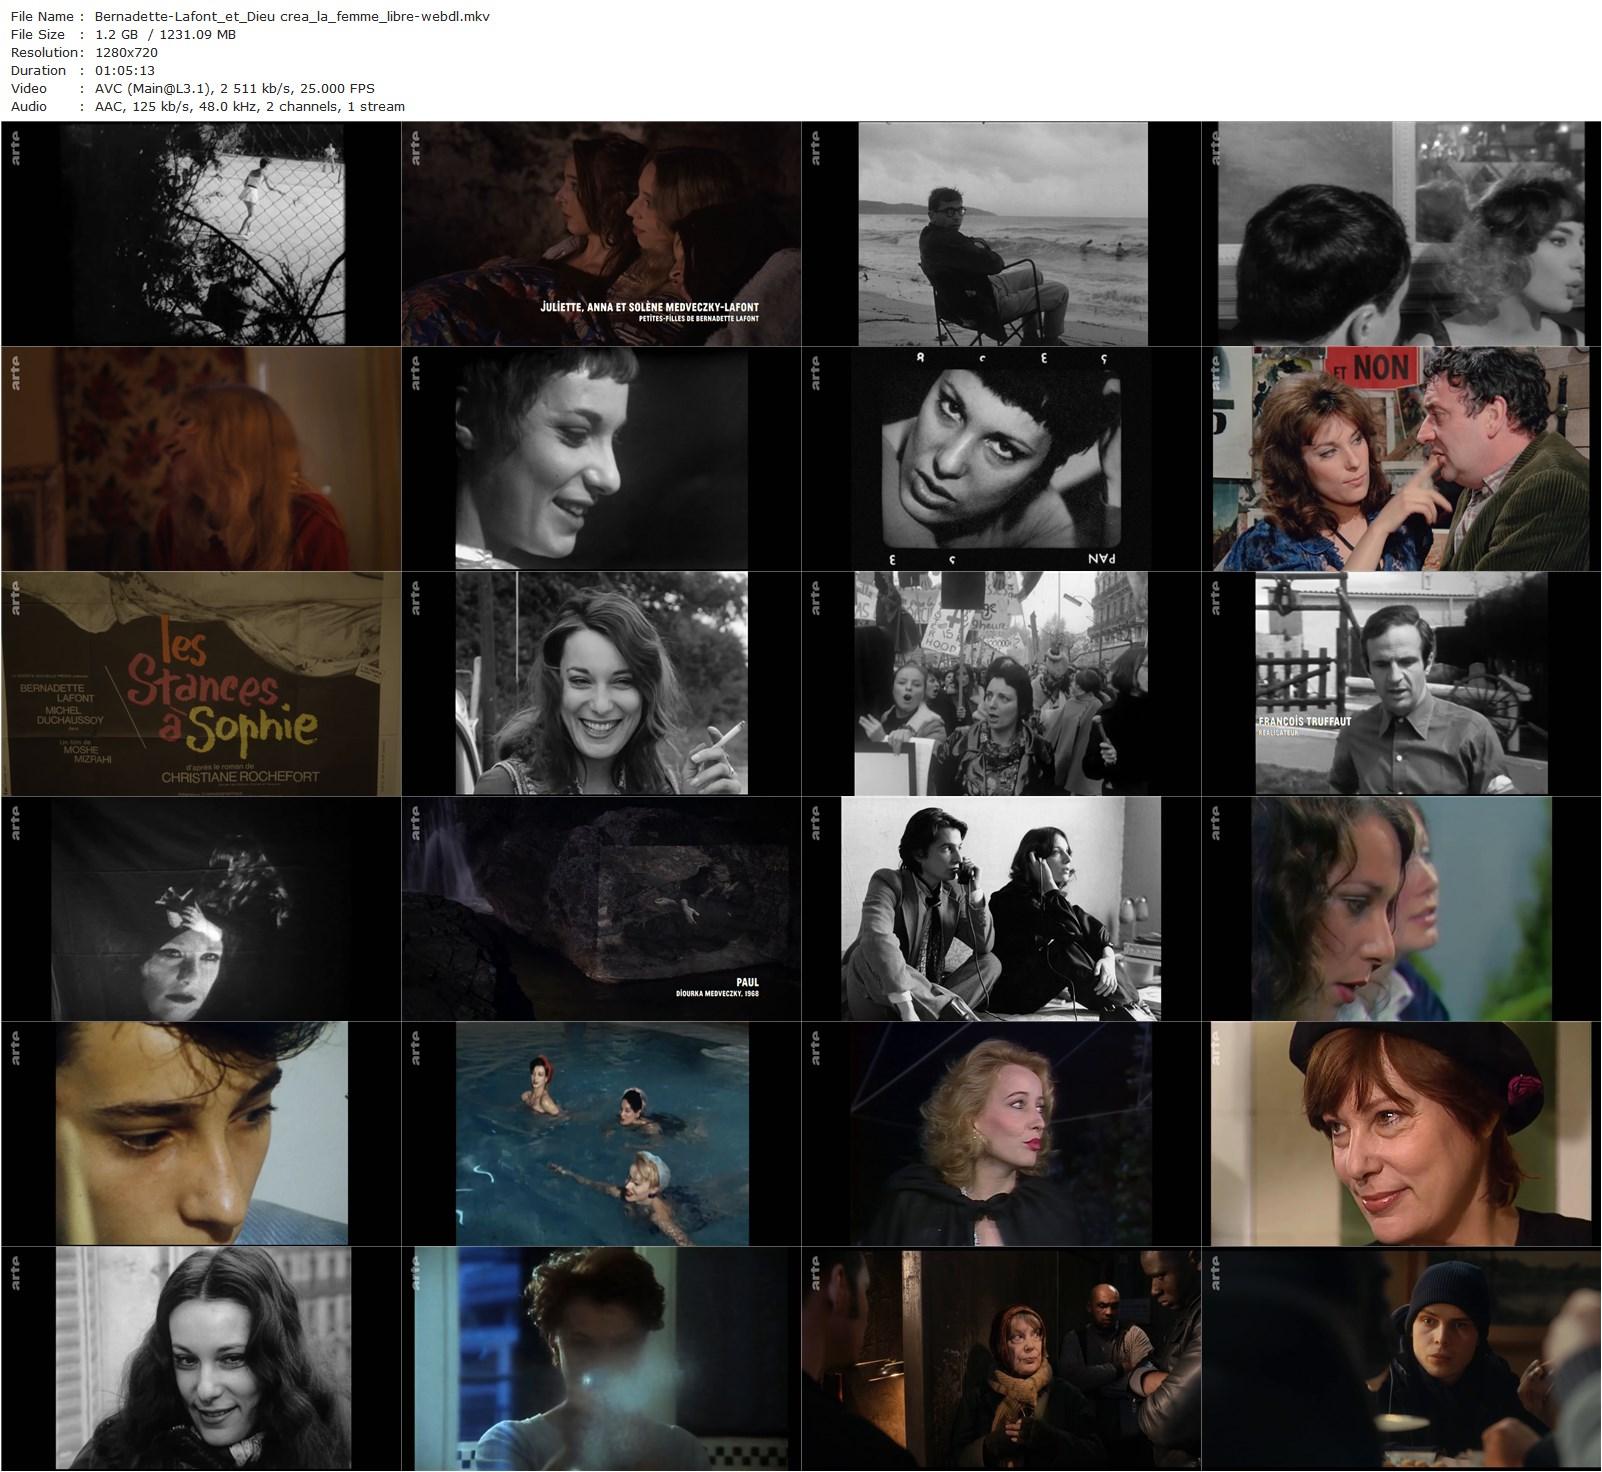Click the swimming pool thumbnail

coord(601,1134)
